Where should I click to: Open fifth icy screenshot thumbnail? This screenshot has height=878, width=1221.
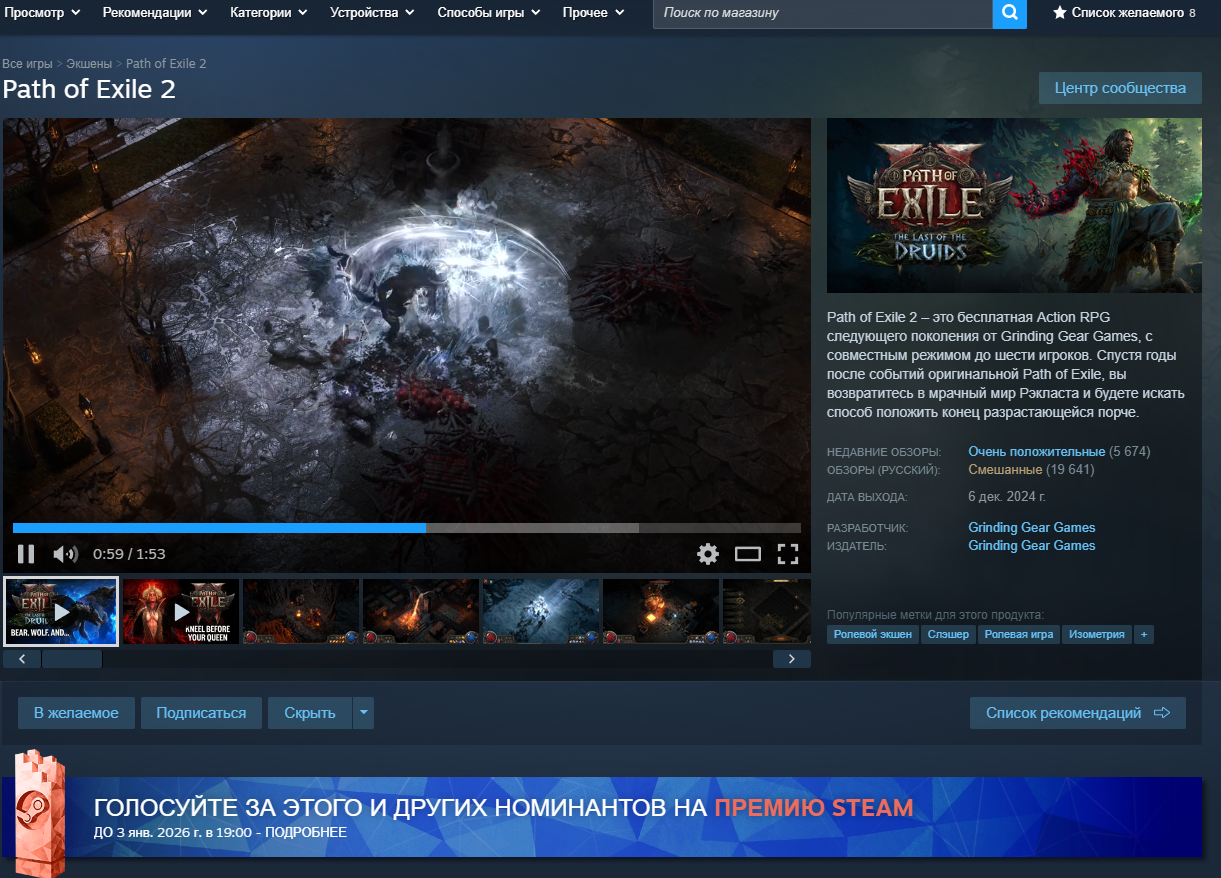541,611
